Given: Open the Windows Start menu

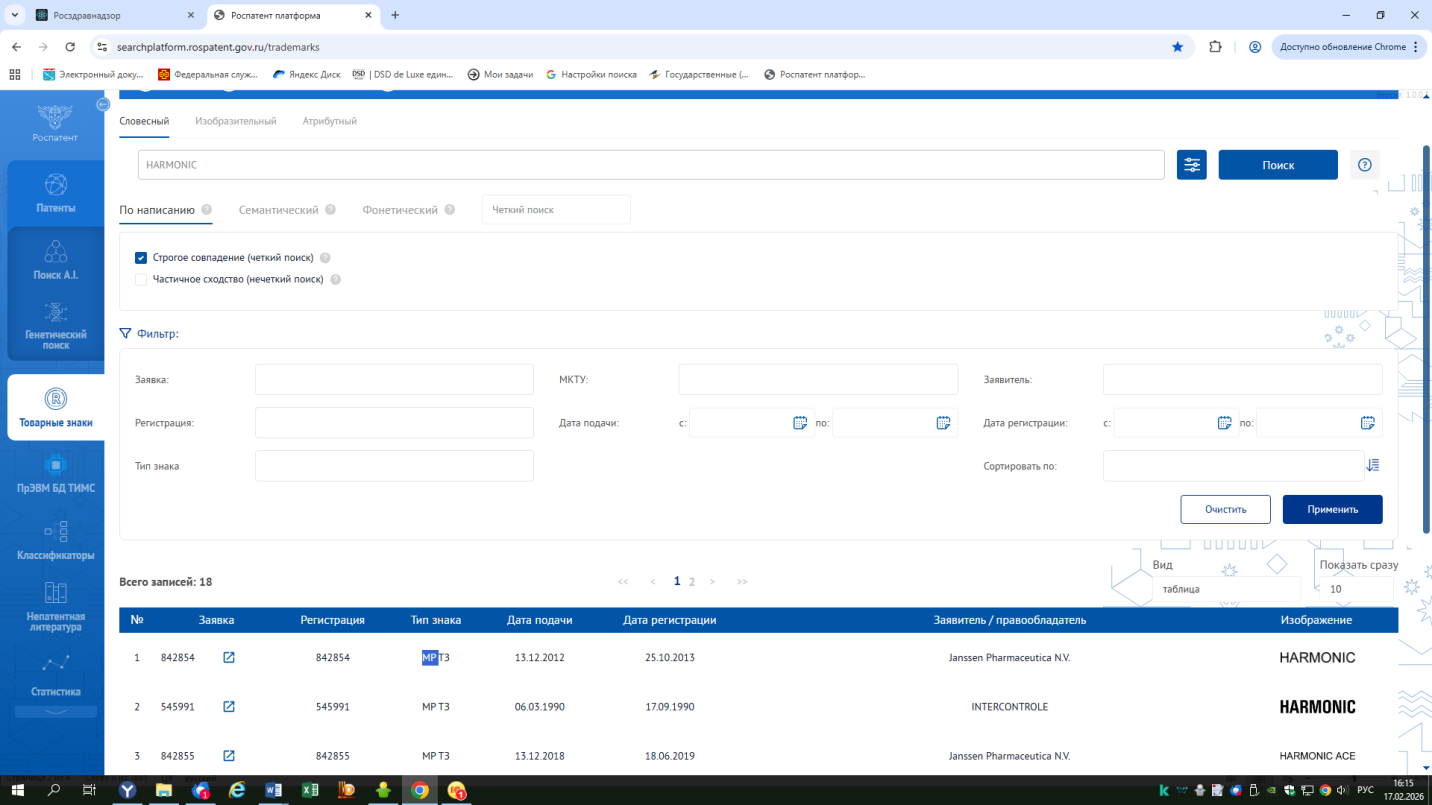Looking at the screenshot, I should click(x=18, y=790).
